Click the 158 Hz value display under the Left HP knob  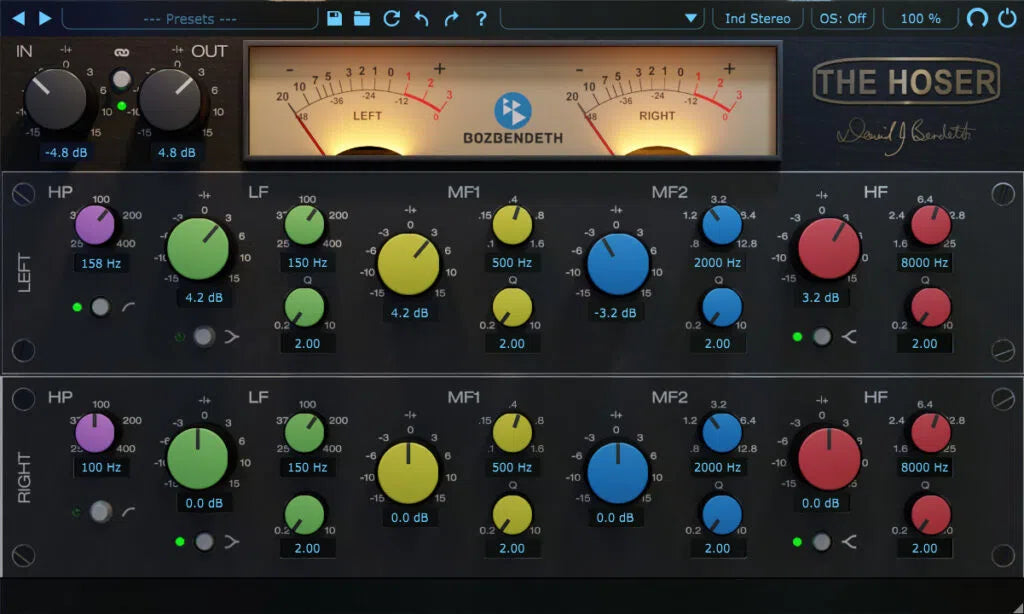tap(99, 262)
